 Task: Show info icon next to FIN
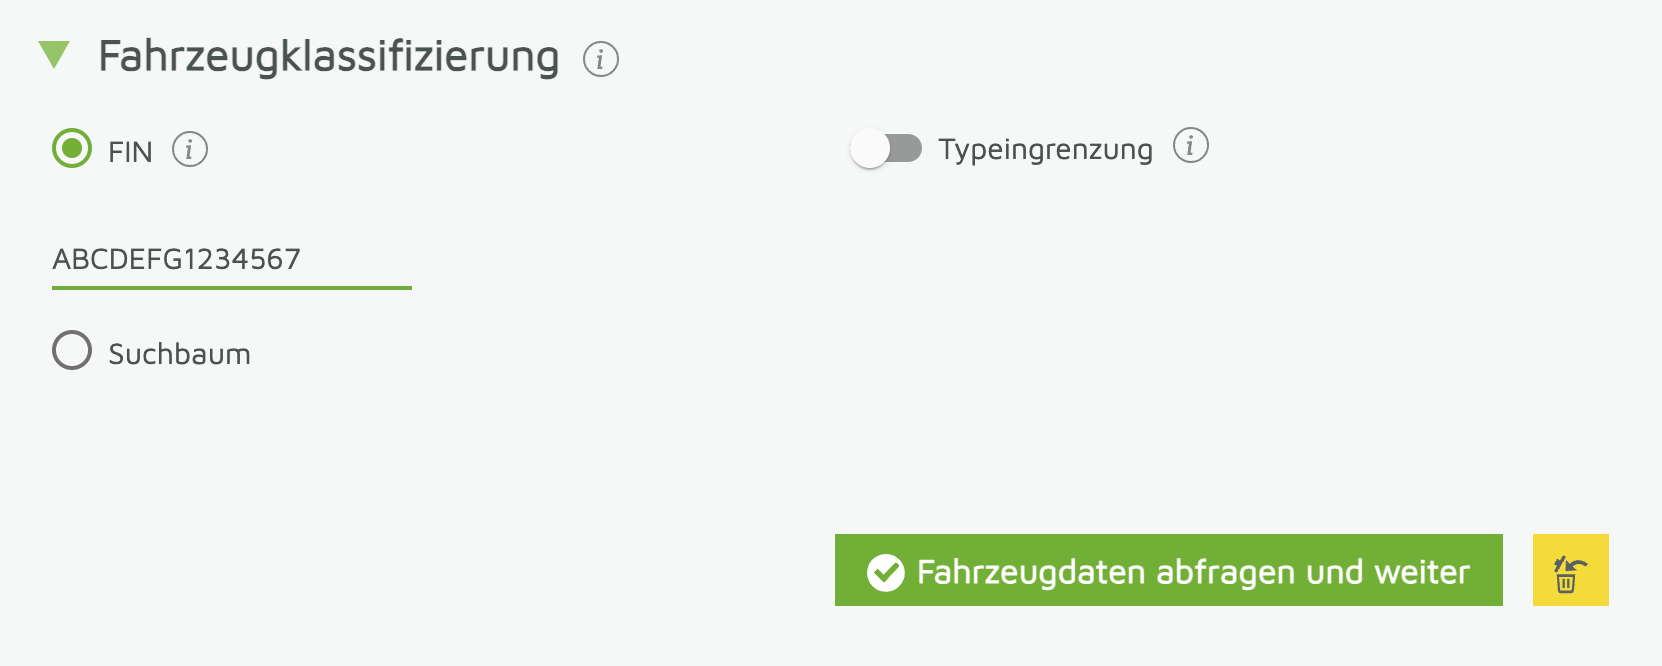[190, 150]
